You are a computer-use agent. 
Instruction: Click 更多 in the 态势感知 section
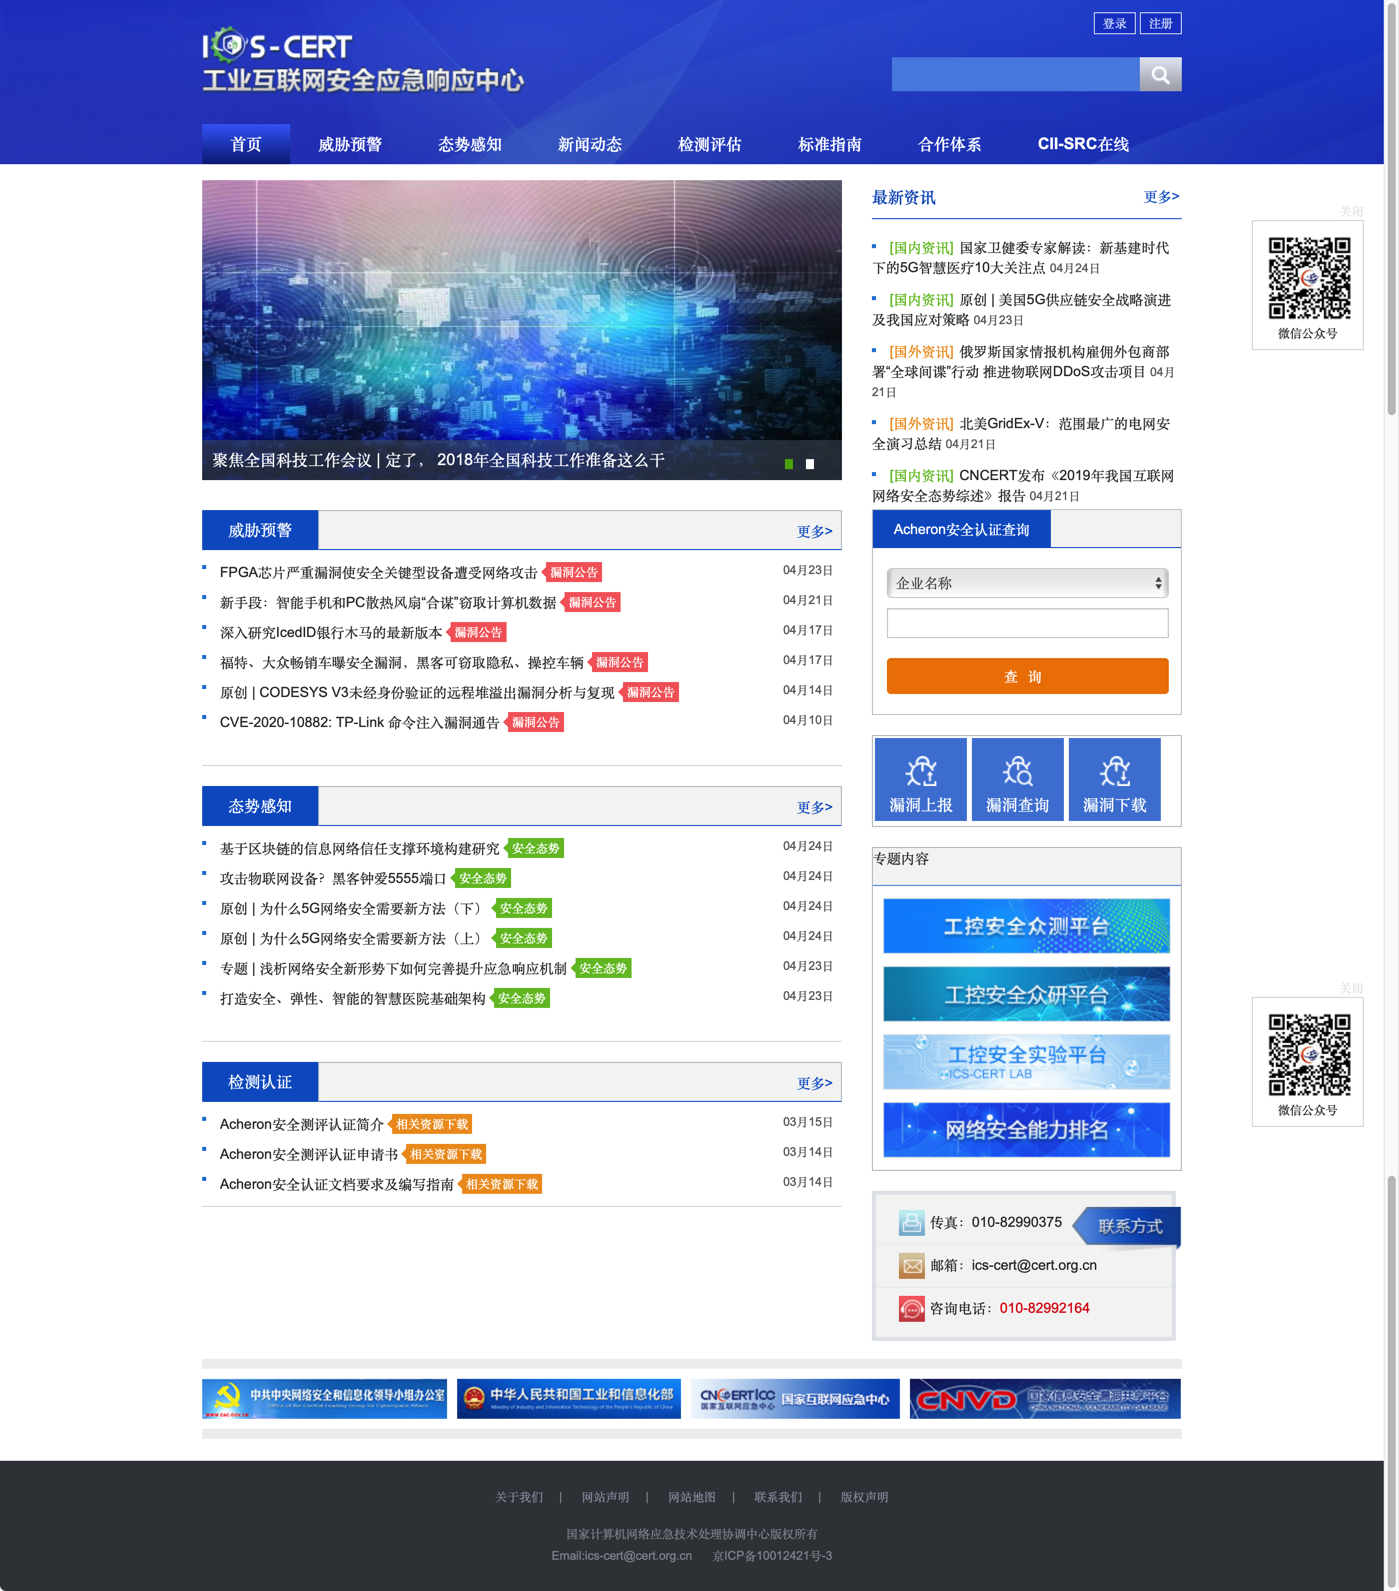[815, 807]
